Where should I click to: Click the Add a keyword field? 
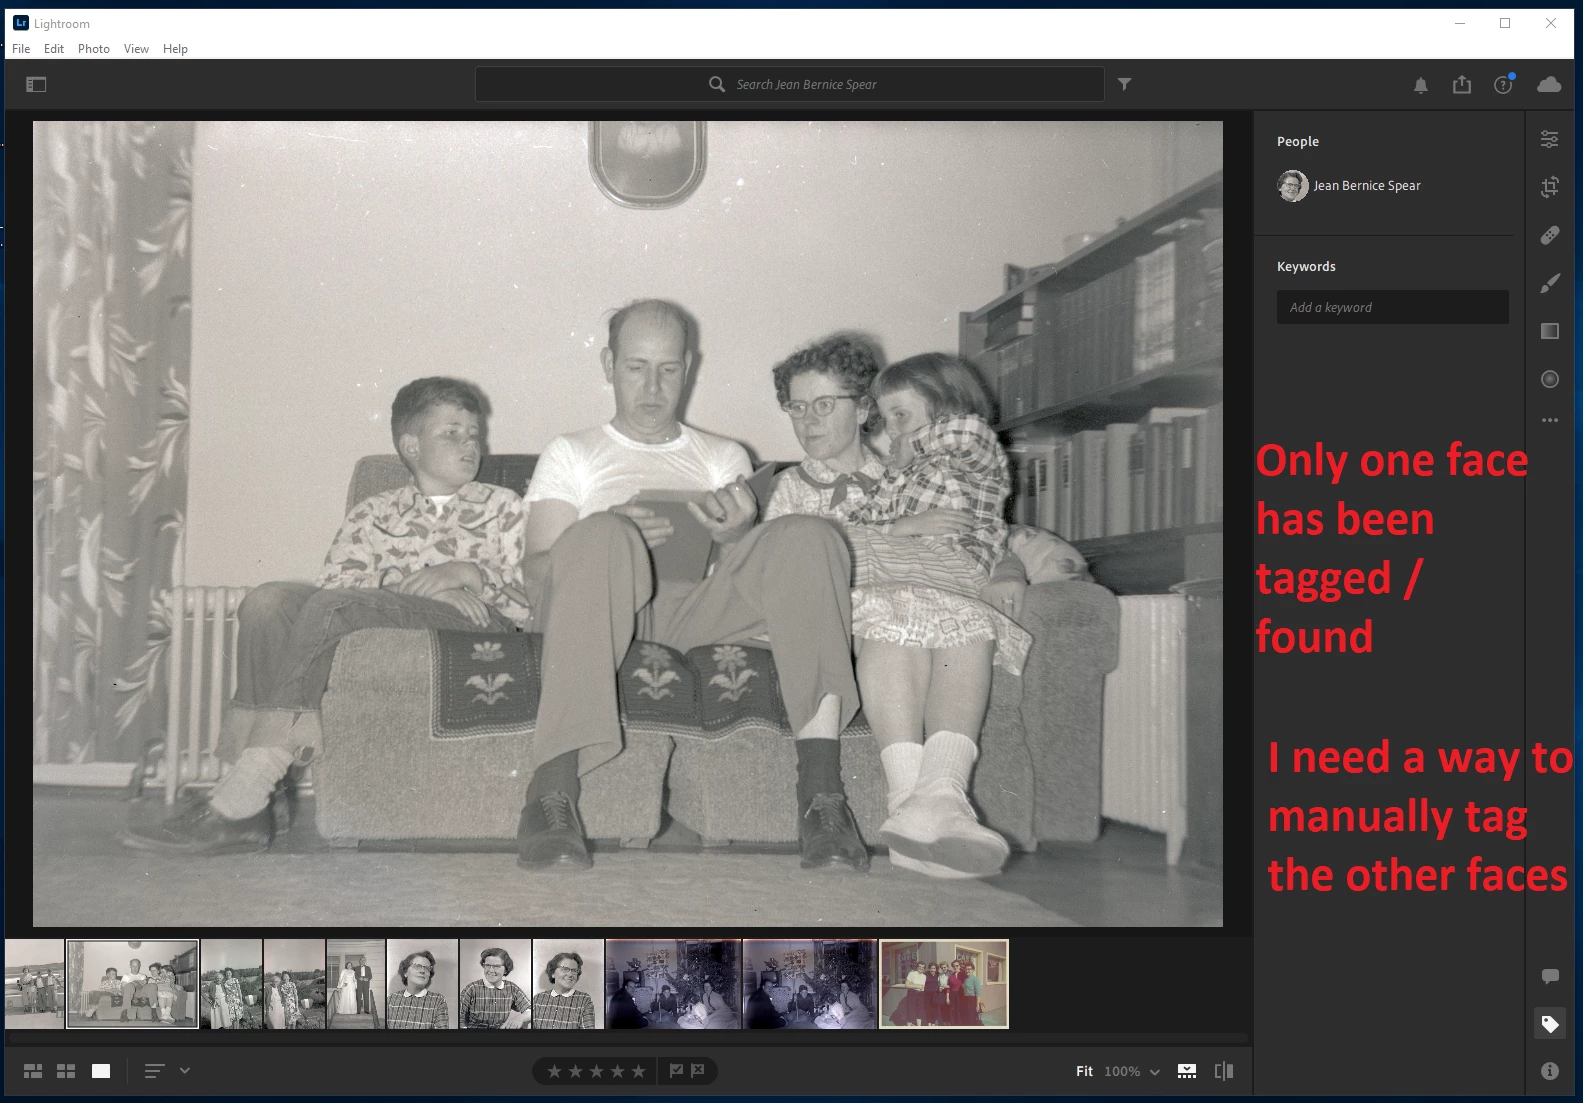(1392, 307)
